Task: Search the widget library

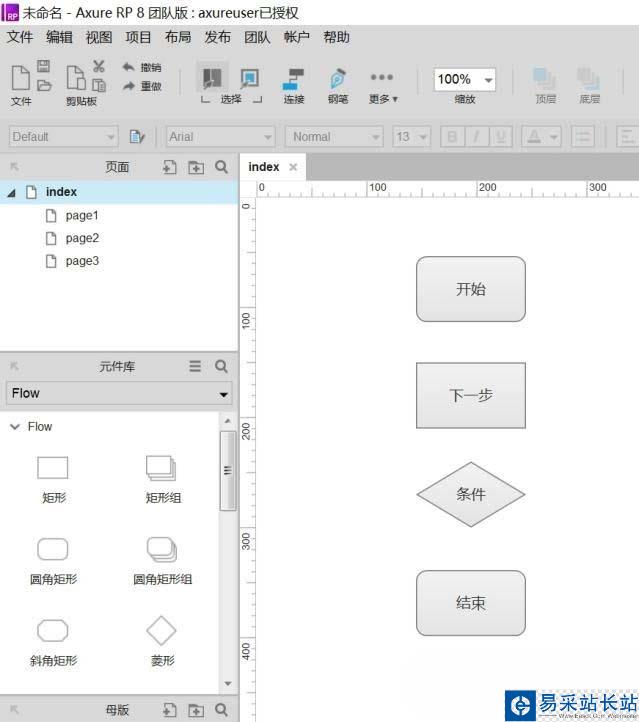Action: point(221,366)
